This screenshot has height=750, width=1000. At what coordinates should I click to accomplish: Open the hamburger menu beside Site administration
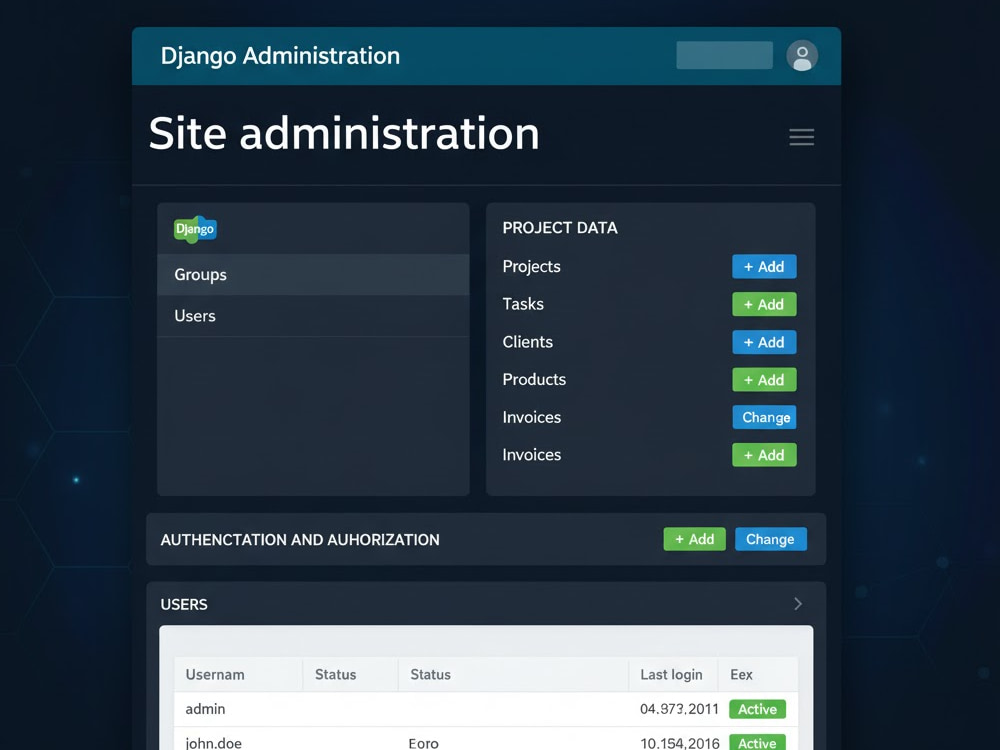[802, 136]
